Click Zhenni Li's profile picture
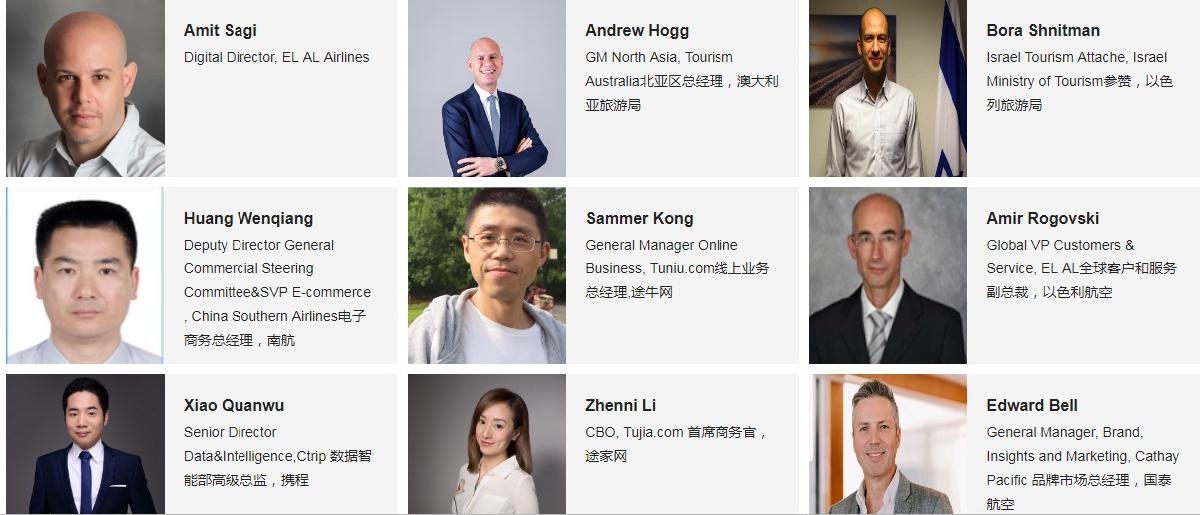This screenshot has height=515, width=1200. pos(487,444)
